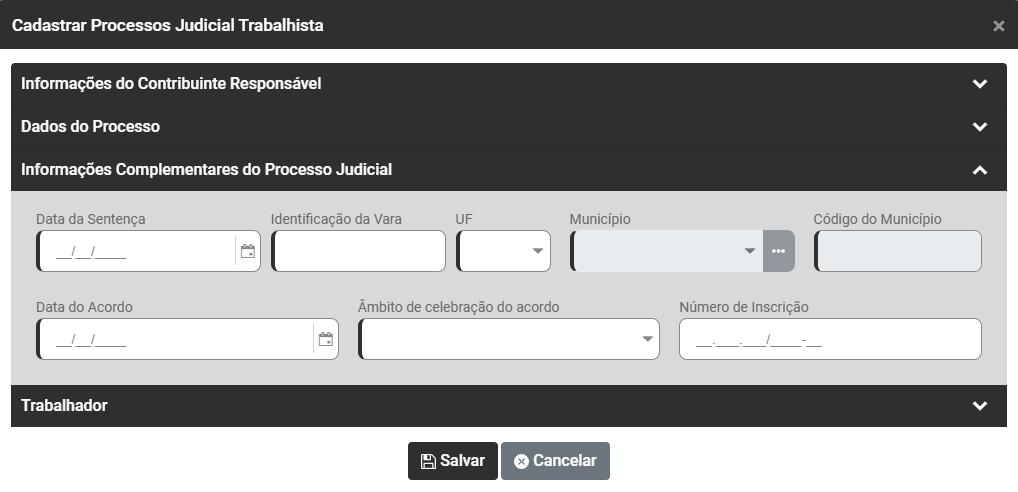Click the Município ellipsis search button
This screenshot has width=1018, height=492.
pyautogui.click(x=779, y=251)
